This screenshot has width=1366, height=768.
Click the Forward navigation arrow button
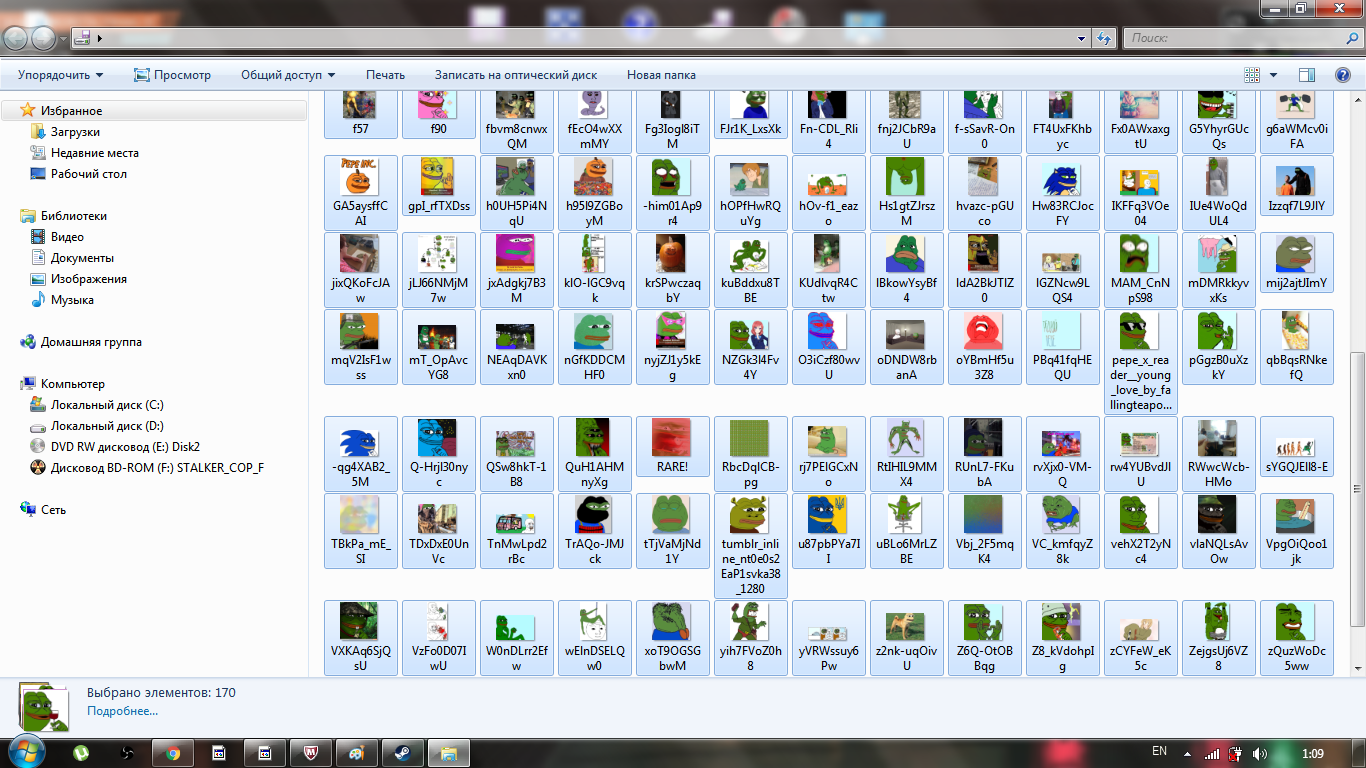[x=44, y=38]
